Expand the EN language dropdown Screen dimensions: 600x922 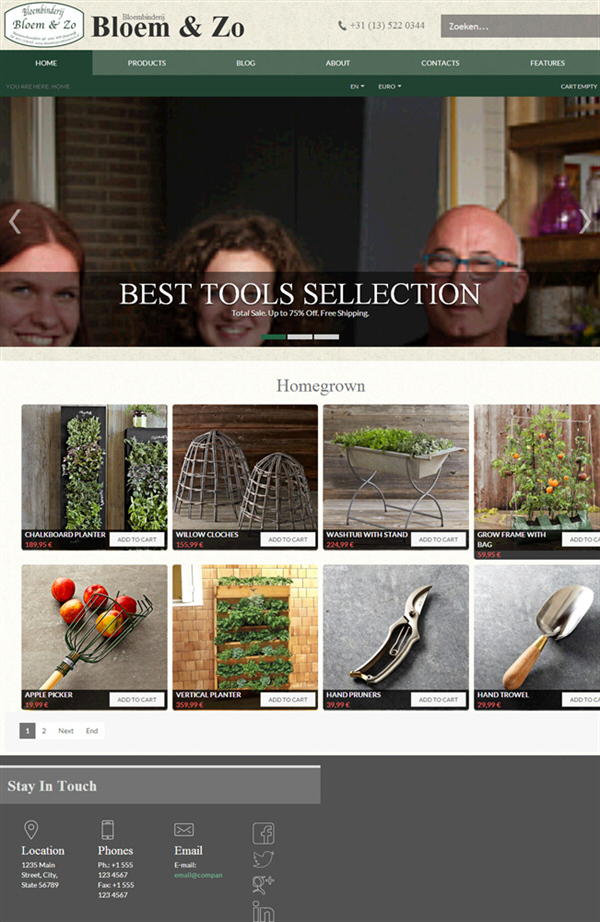click(357, 86)
